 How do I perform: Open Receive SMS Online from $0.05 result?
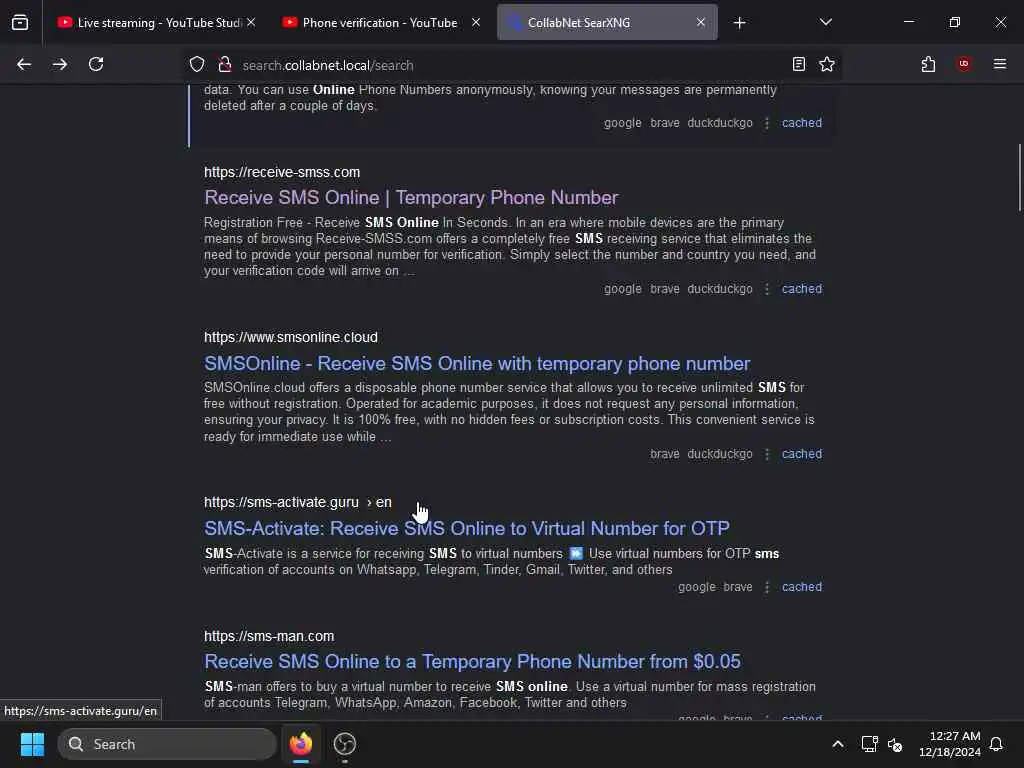pyautogui.click(x=472, y=661)
